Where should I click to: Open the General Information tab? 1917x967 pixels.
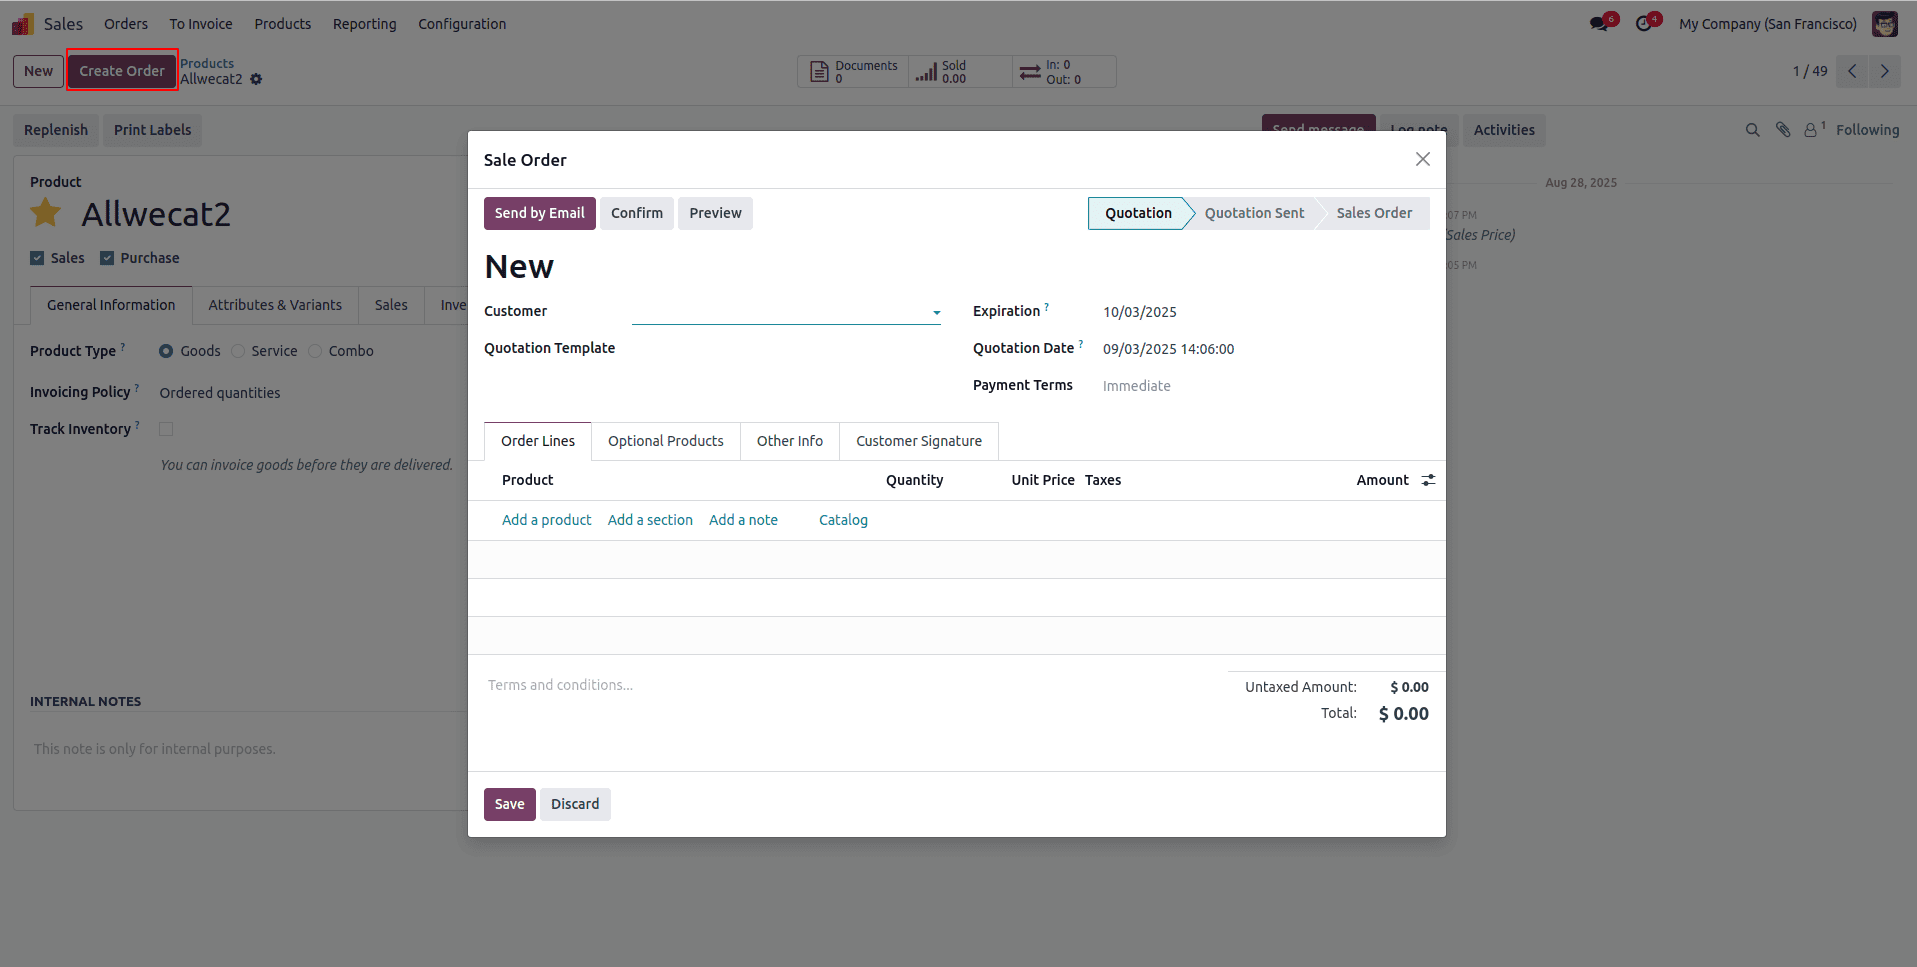[111, 305]
